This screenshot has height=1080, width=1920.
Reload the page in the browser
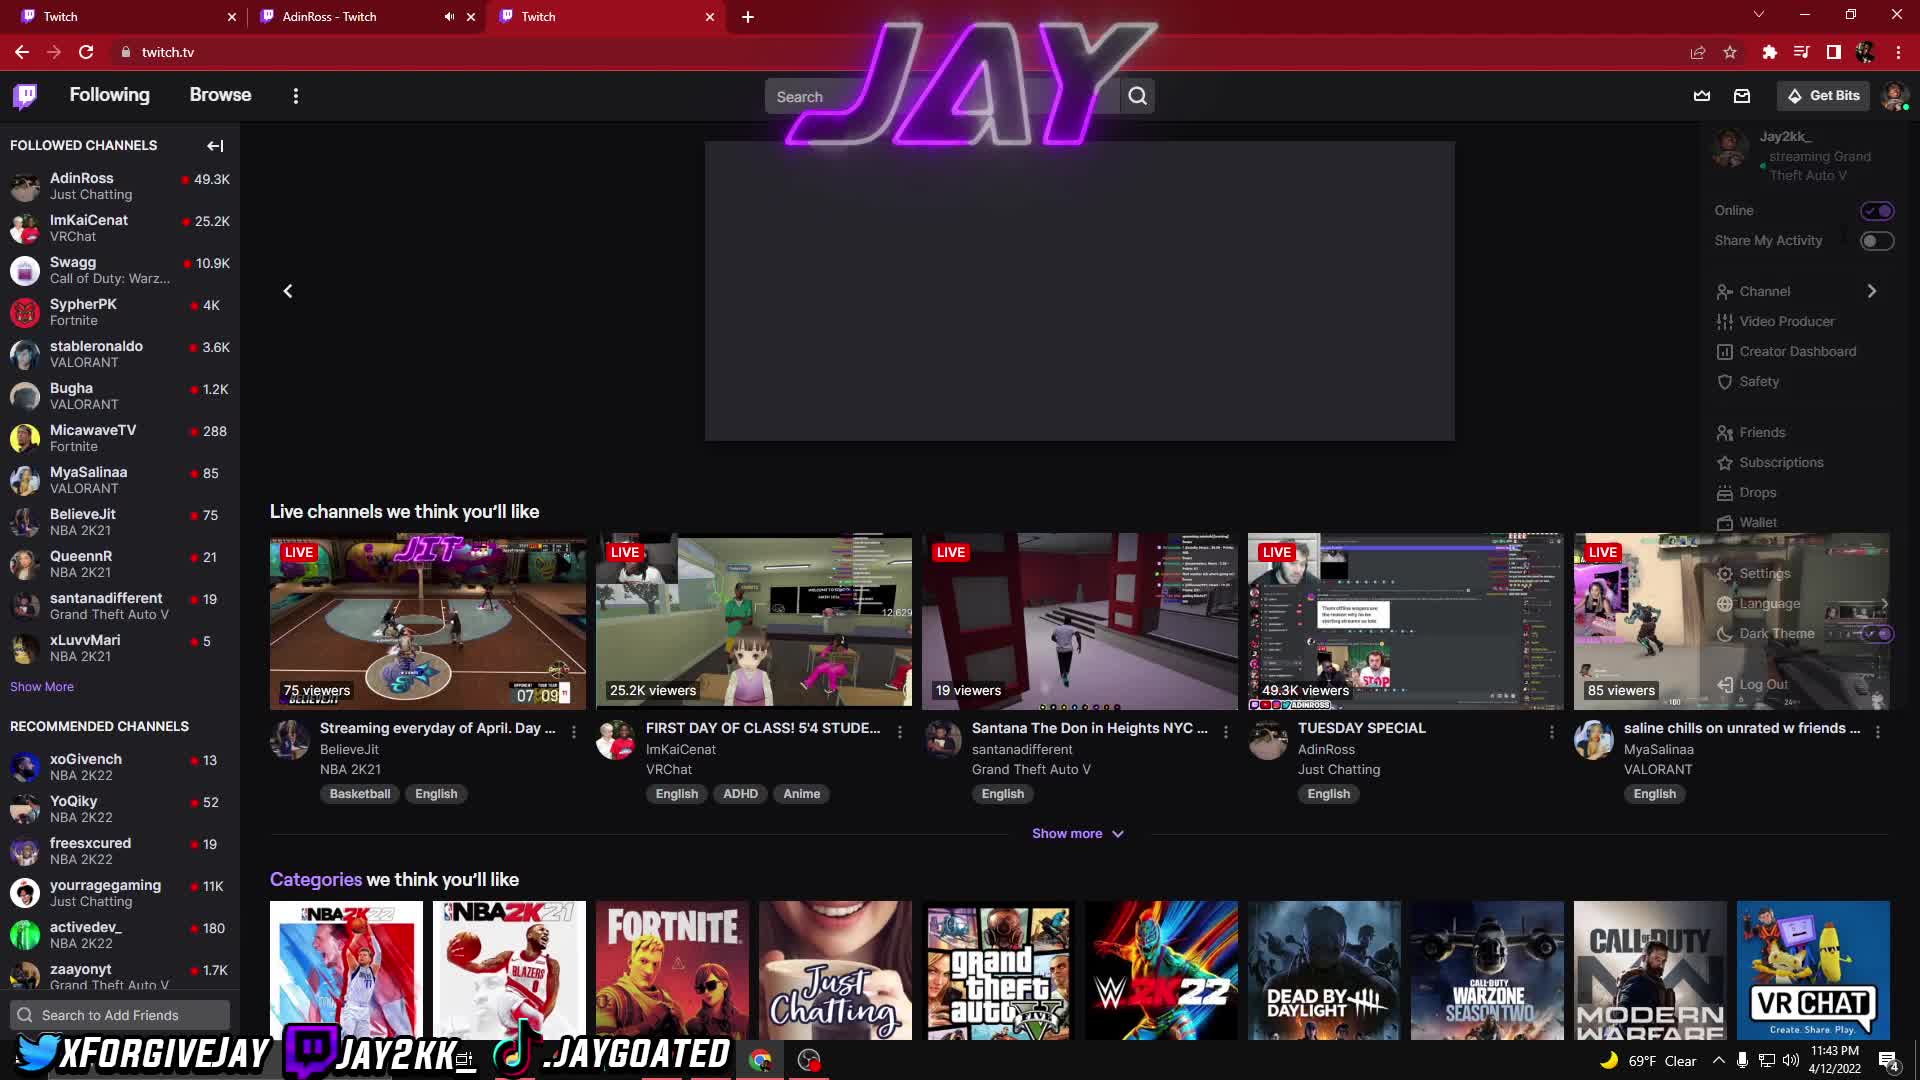(x=86, y=52)
